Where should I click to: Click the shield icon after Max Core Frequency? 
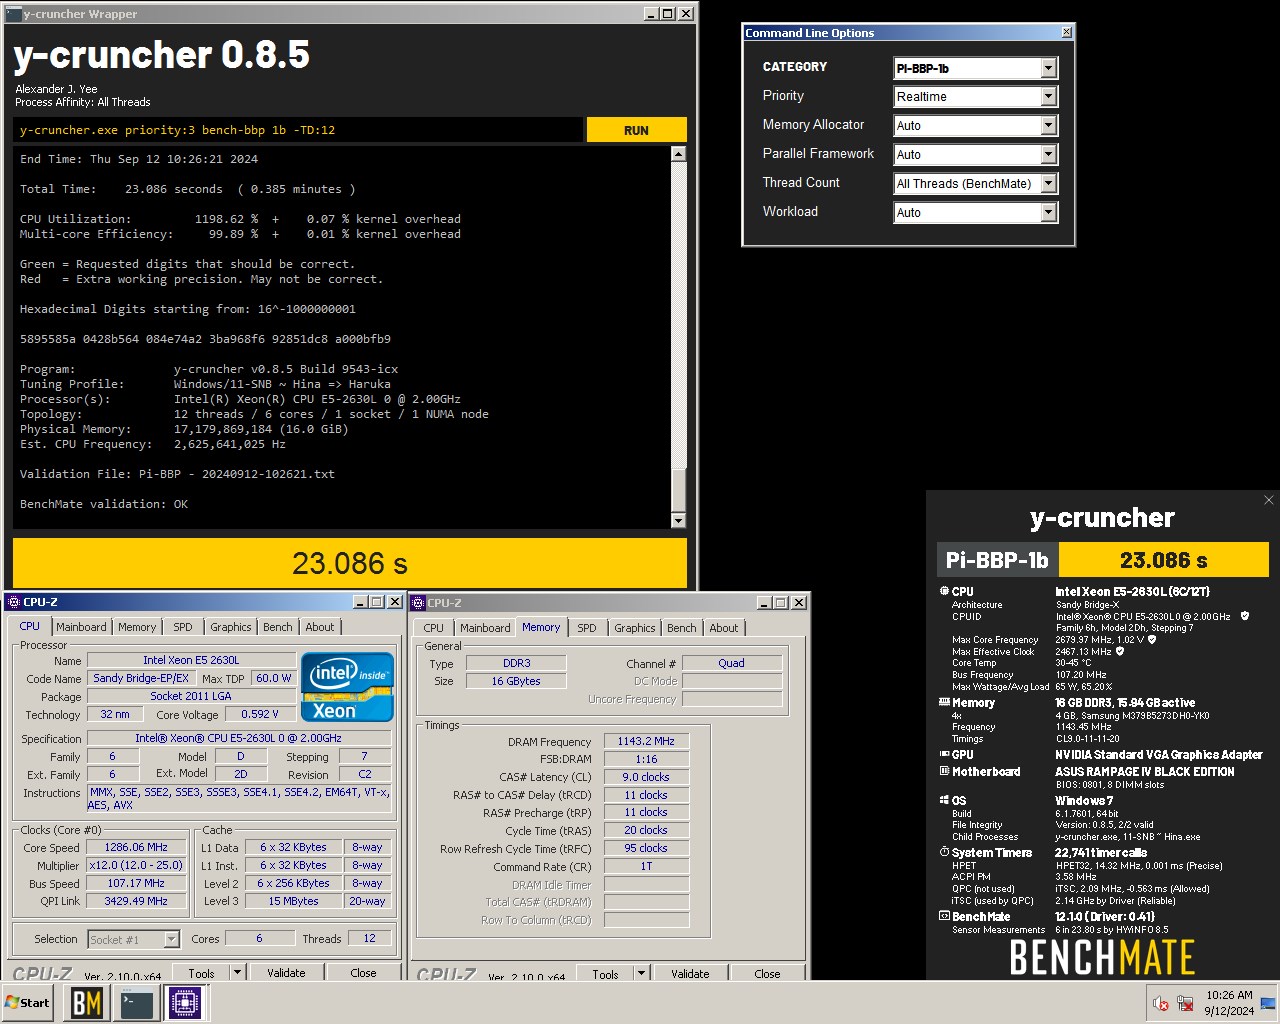pyautogui.click(x=1152, y=639)
